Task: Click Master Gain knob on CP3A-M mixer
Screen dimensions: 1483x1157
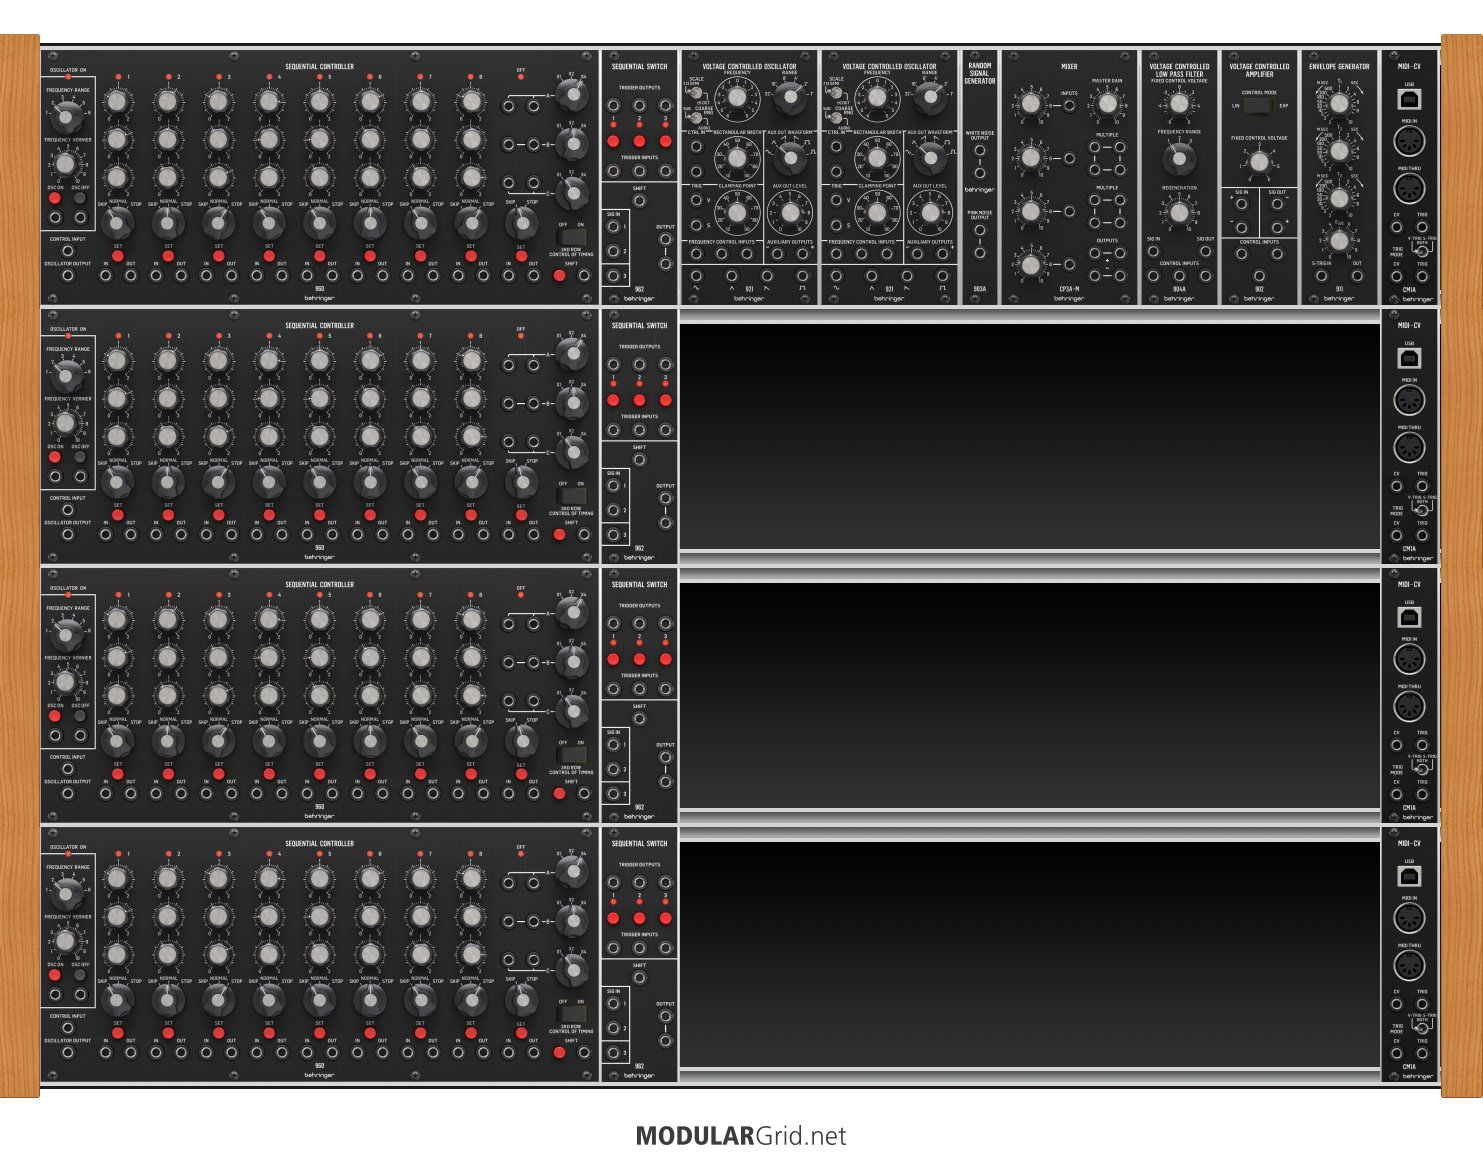Action: [1107, 104]
